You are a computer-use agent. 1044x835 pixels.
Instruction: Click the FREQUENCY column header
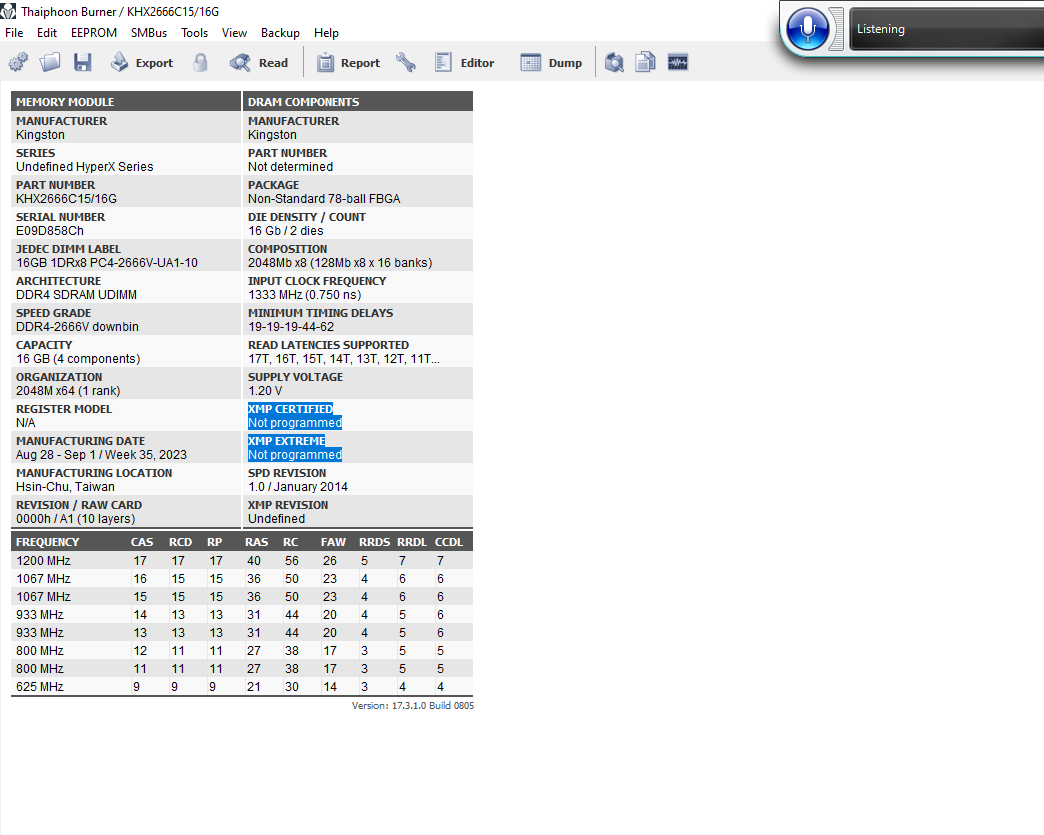(47, 542)
